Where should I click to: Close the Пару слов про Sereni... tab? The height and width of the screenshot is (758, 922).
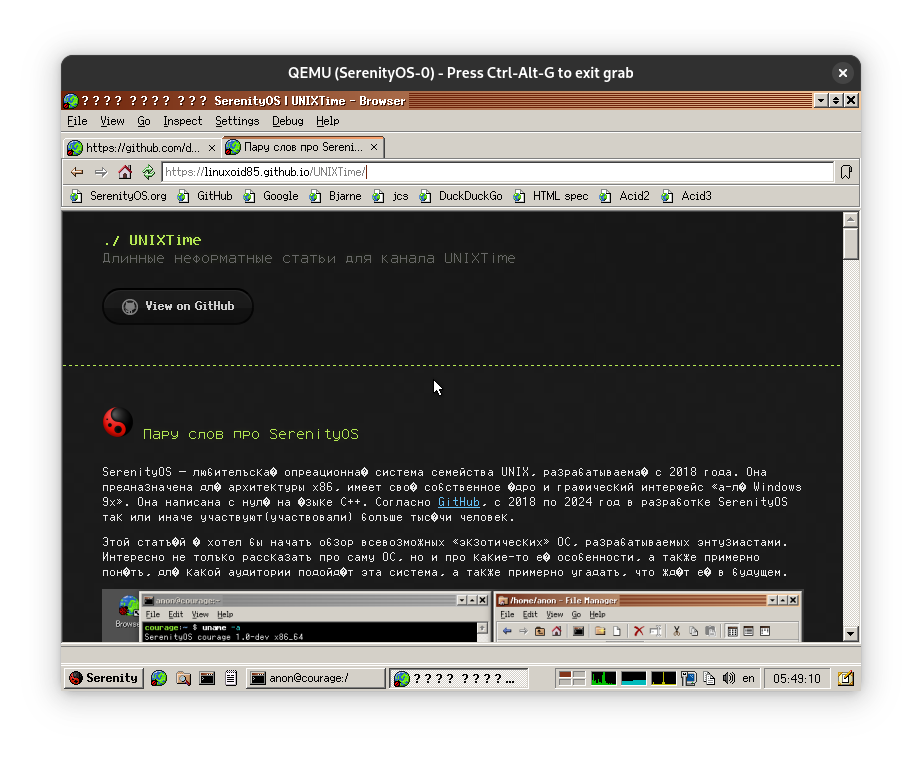pyautogui.click(x=374, y=147)
